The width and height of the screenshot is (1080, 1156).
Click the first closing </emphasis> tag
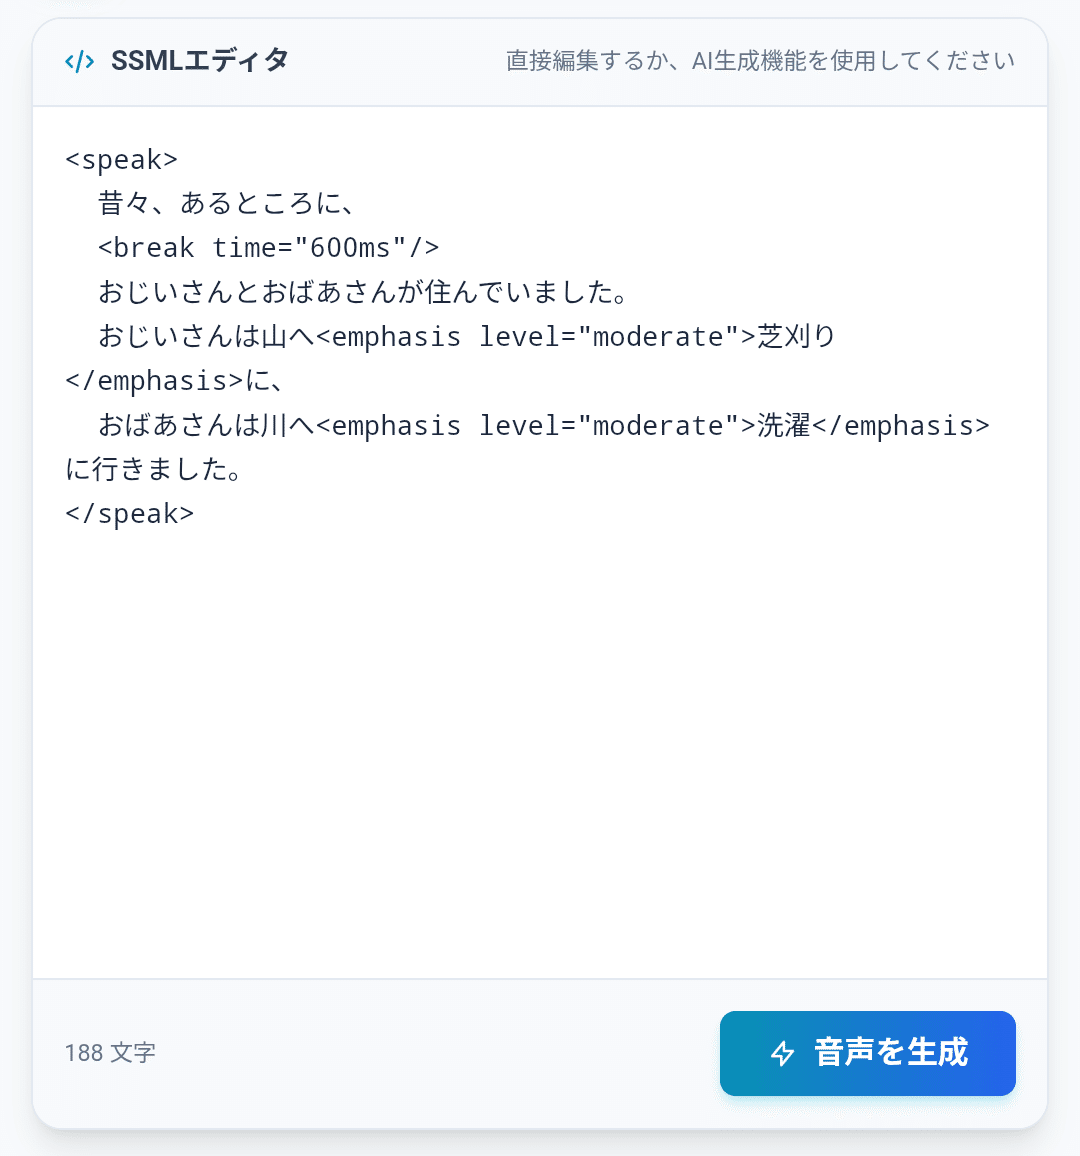tap(153, 380)
